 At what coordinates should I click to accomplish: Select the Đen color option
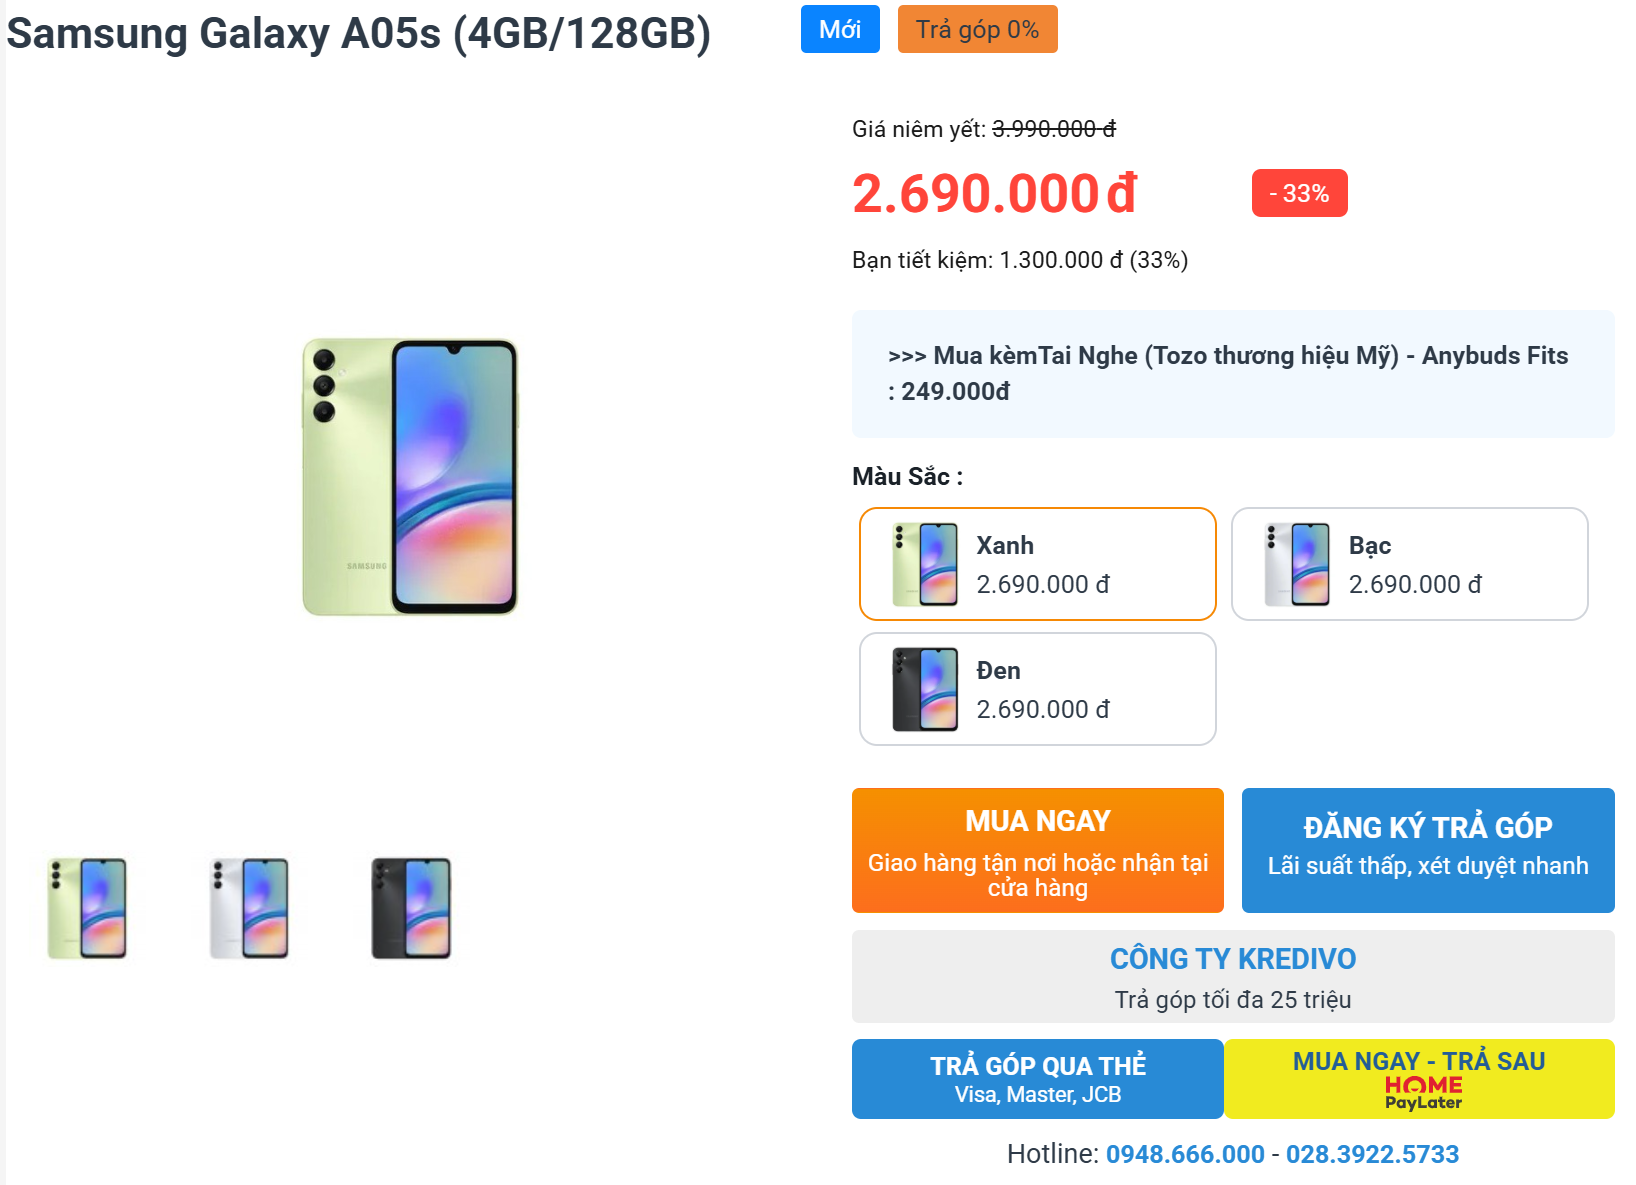1038,689
